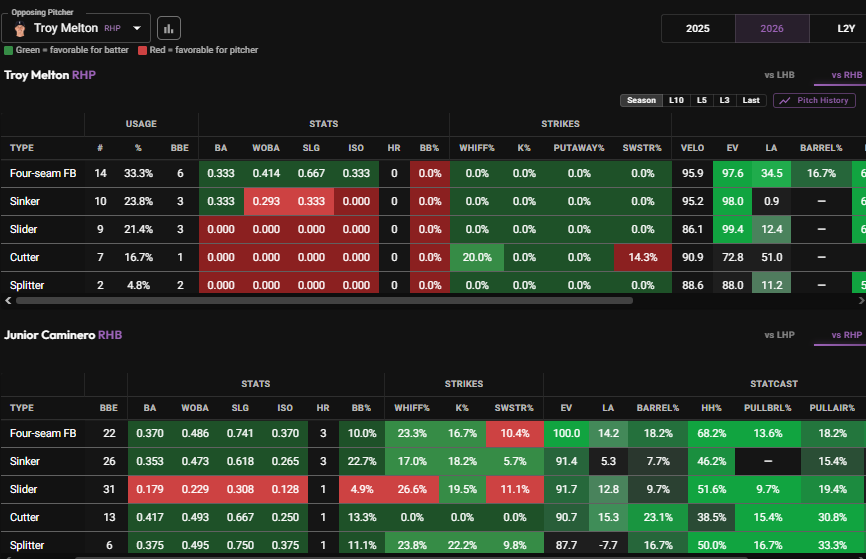The width and height of the screenshot is (866, 559).
Task: Click the 0.741 SLG cell for Caminero
Action: 240,434
